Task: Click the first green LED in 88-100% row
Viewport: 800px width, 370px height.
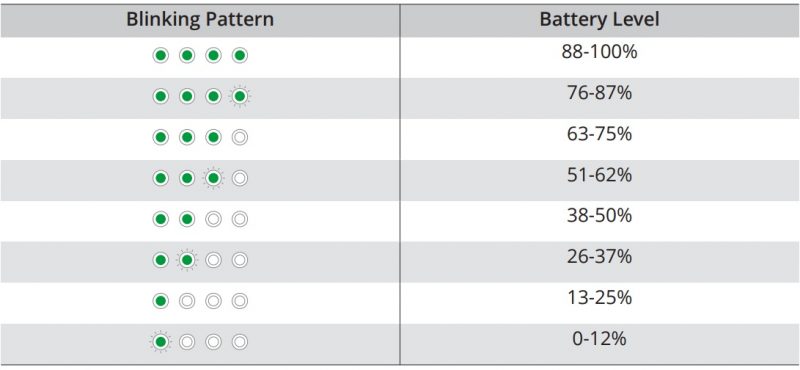Action: coord(161,56)
